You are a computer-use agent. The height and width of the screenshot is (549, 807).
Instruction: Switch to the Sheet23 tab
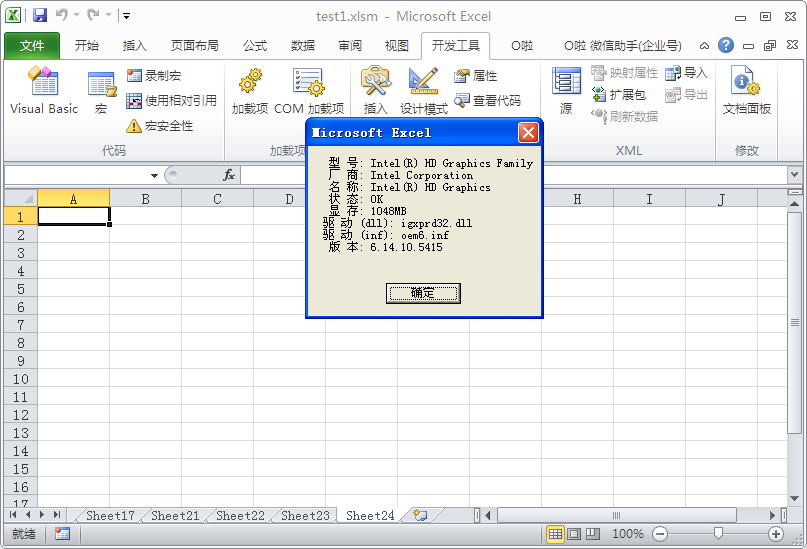pyautogui.click(x=305, y=516)
